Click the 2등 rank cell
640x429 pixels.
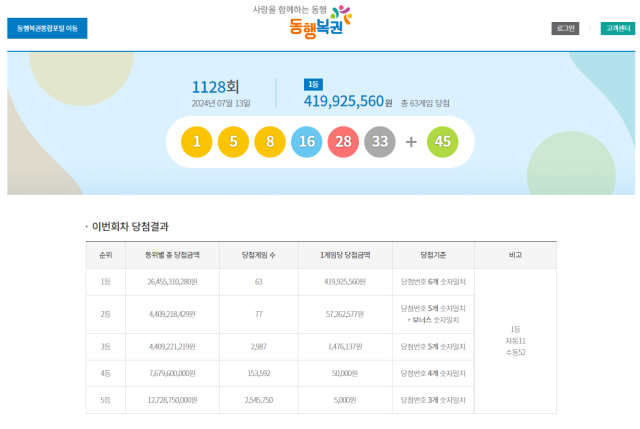pos(106,314)
